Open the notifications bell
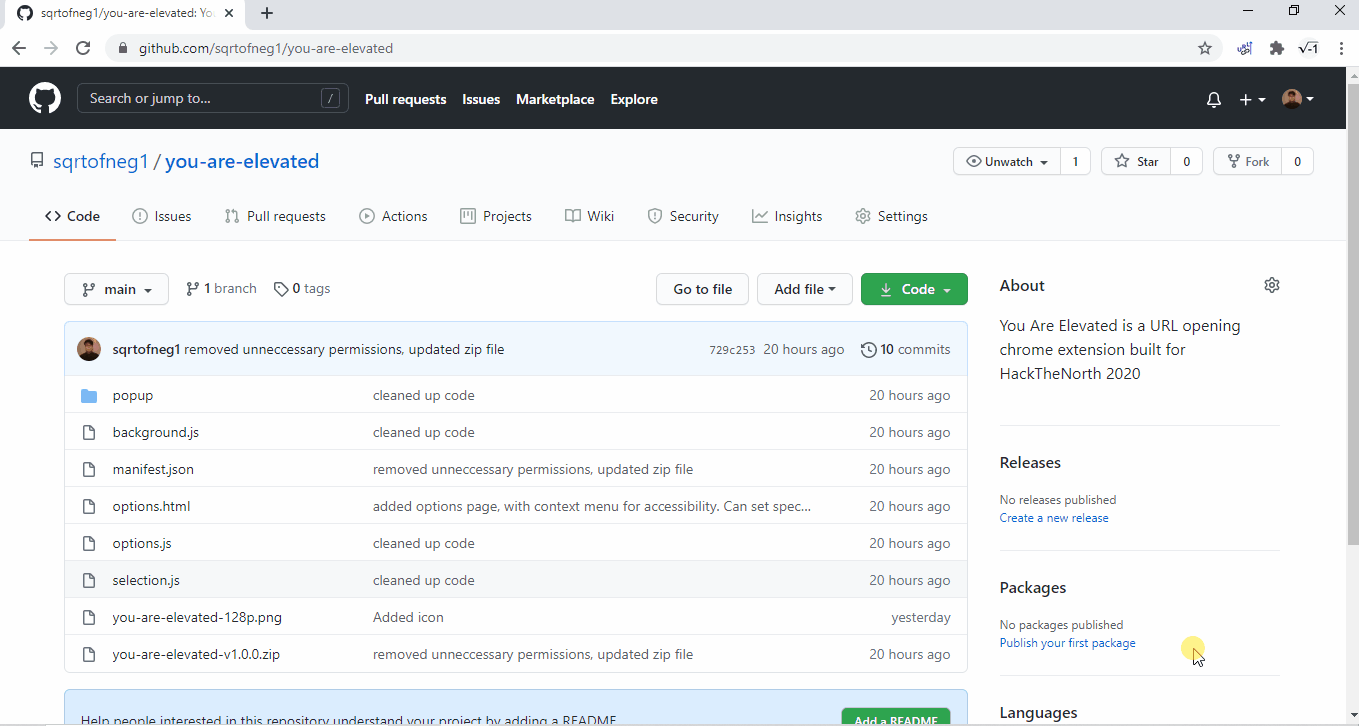Viewport: 1359px width, 726px height. (1214, 99)
